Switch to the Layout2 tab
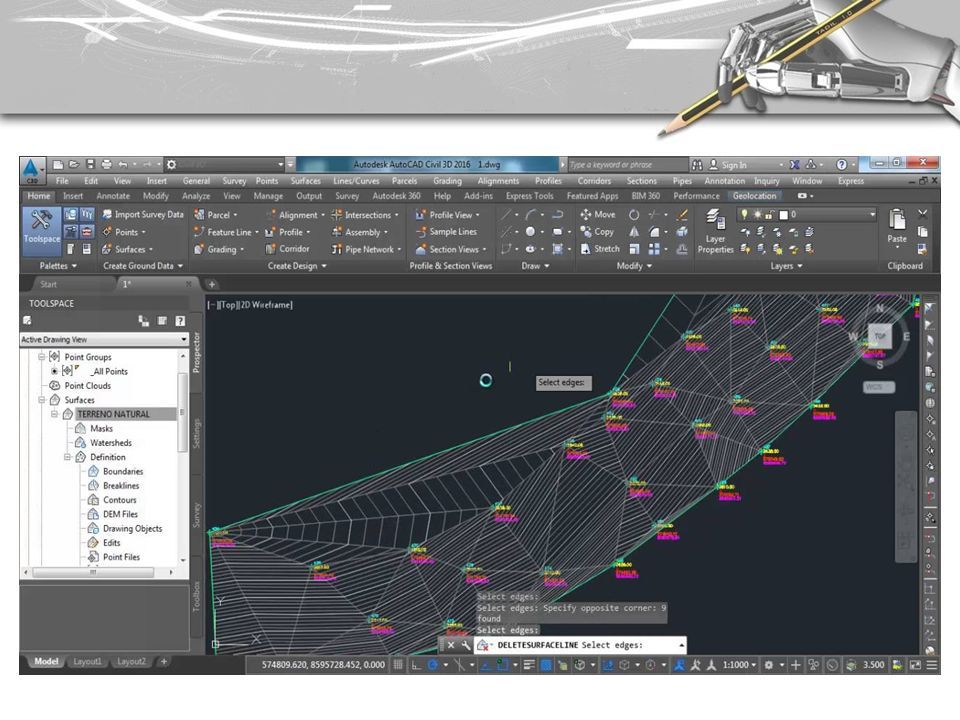 click(132, 662)
